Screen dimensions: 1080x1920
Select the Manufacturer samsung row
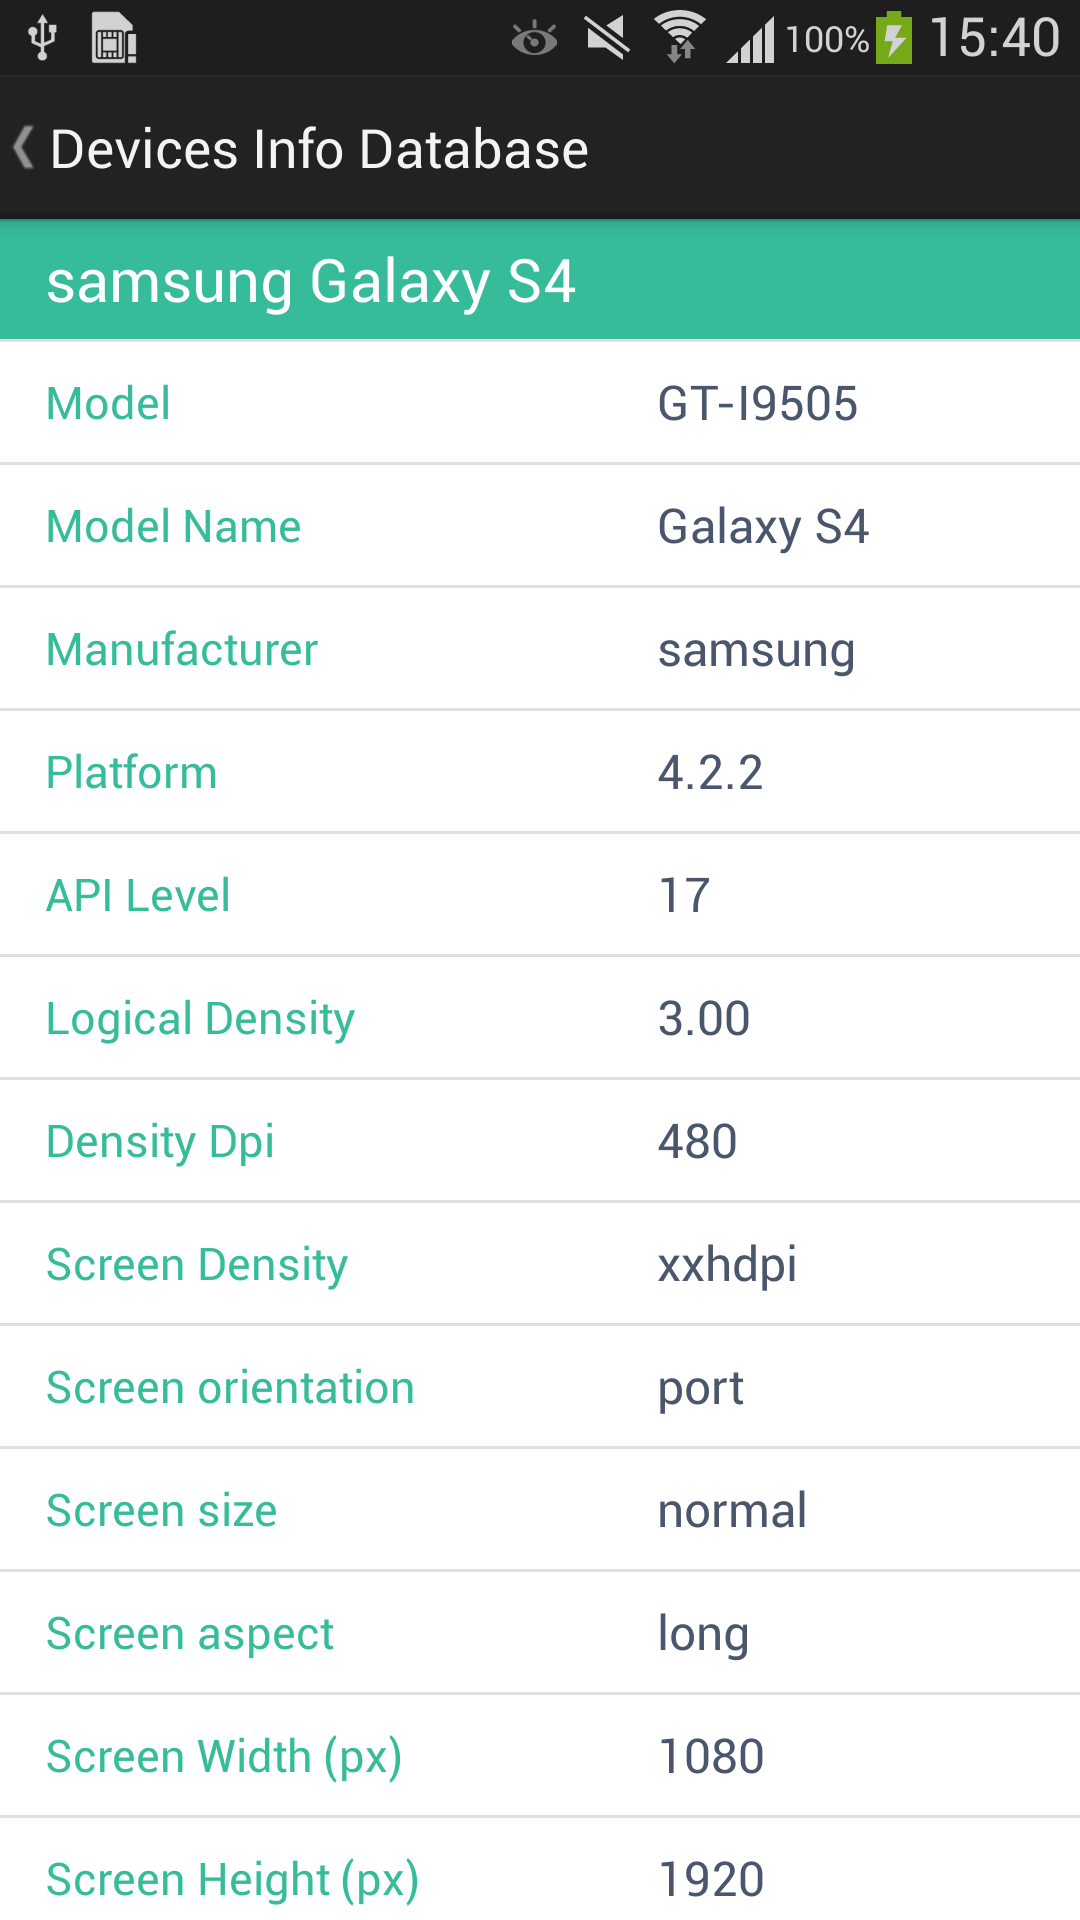(x=540, y=649)
